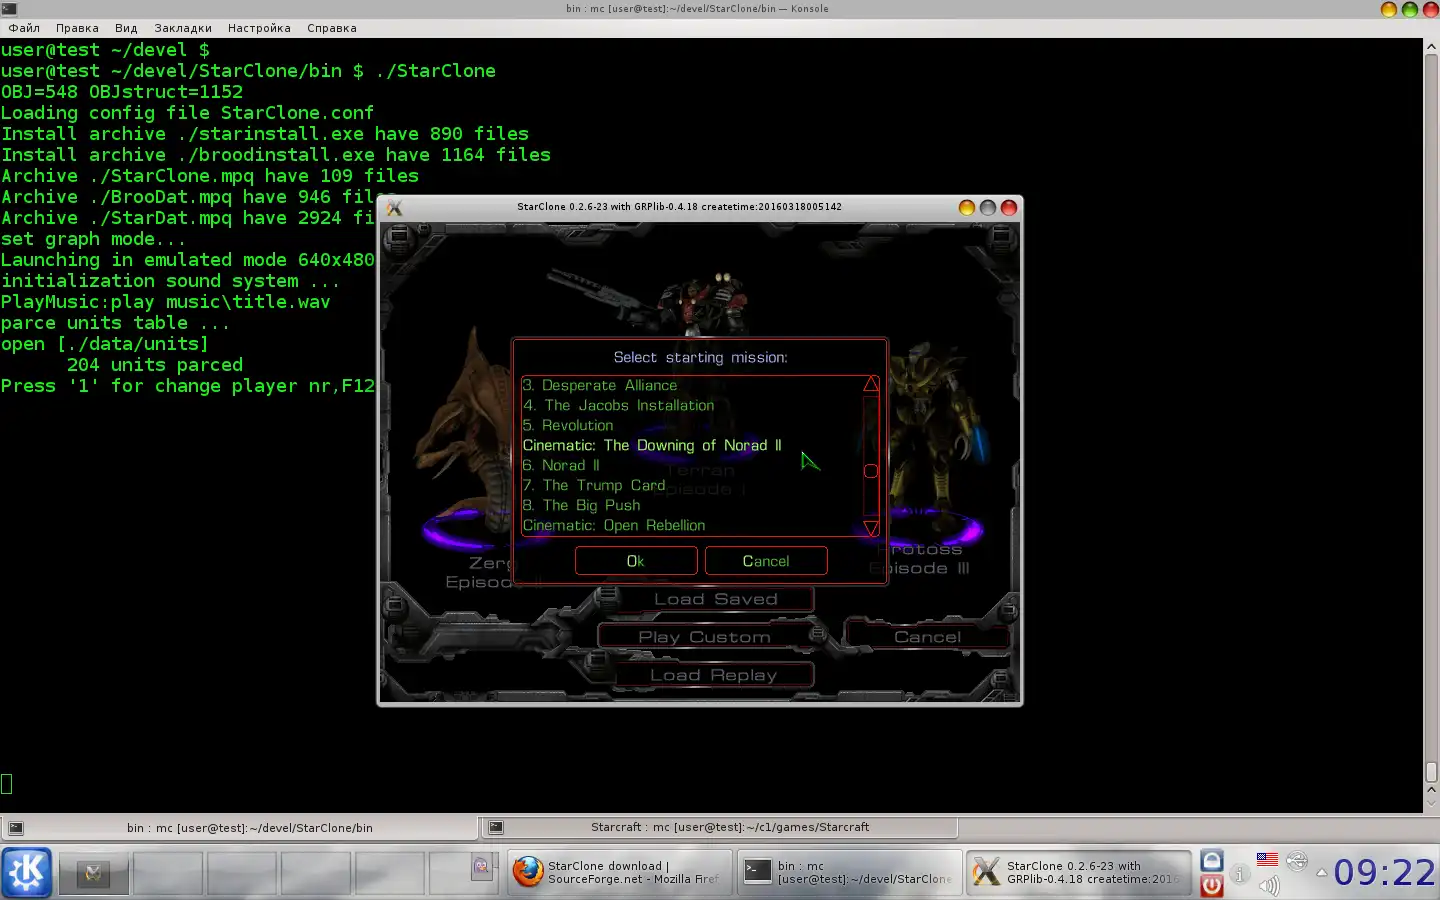Image resolution: width=1440 pixels, height=900 pixels.
Task: Confirm mission with the Ok button
Action: 636,561
